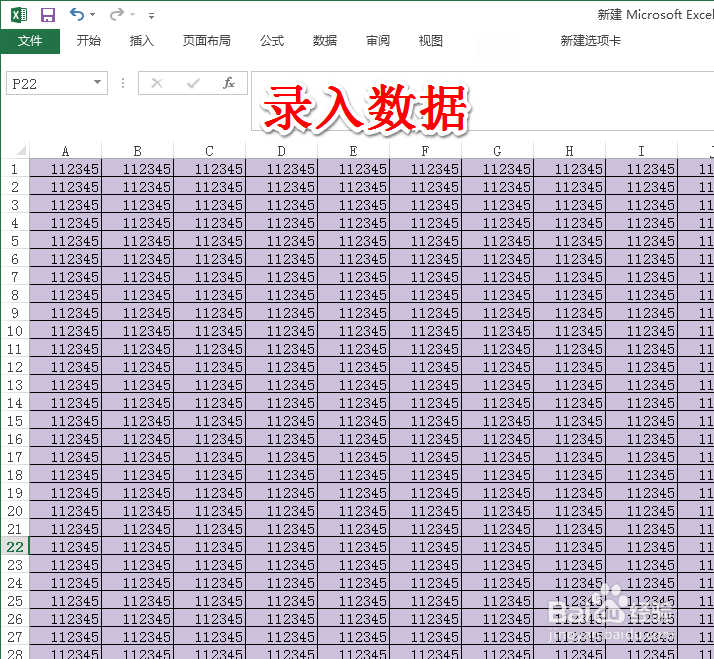Save the workbook with the floppy icon

click(48, 15)
